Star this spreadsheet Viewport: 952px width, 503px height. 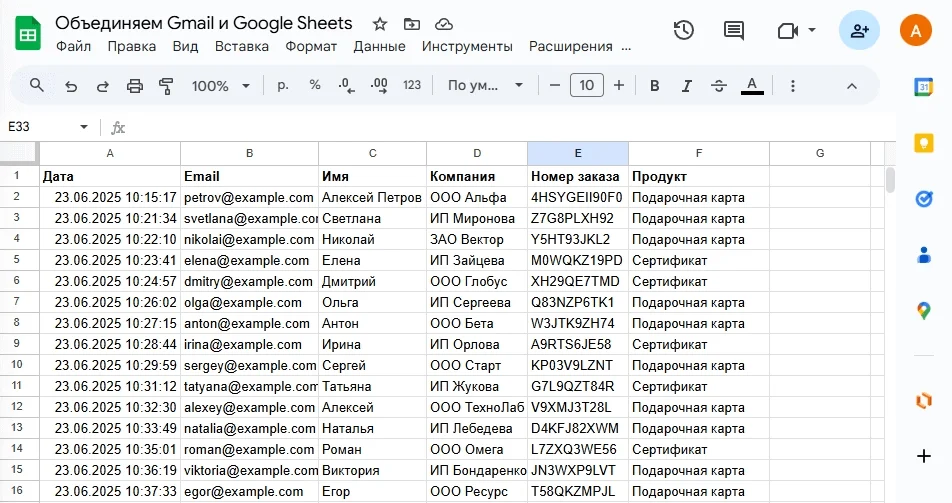380,24
